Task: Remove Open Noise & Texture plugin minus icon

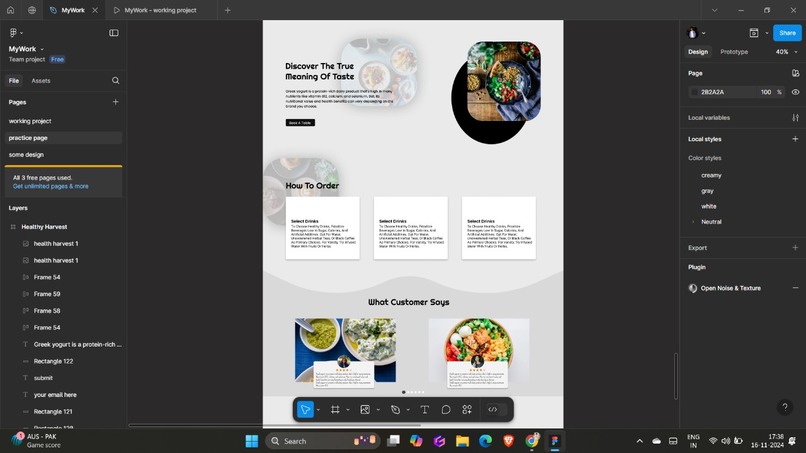Action: click(795, 288)
